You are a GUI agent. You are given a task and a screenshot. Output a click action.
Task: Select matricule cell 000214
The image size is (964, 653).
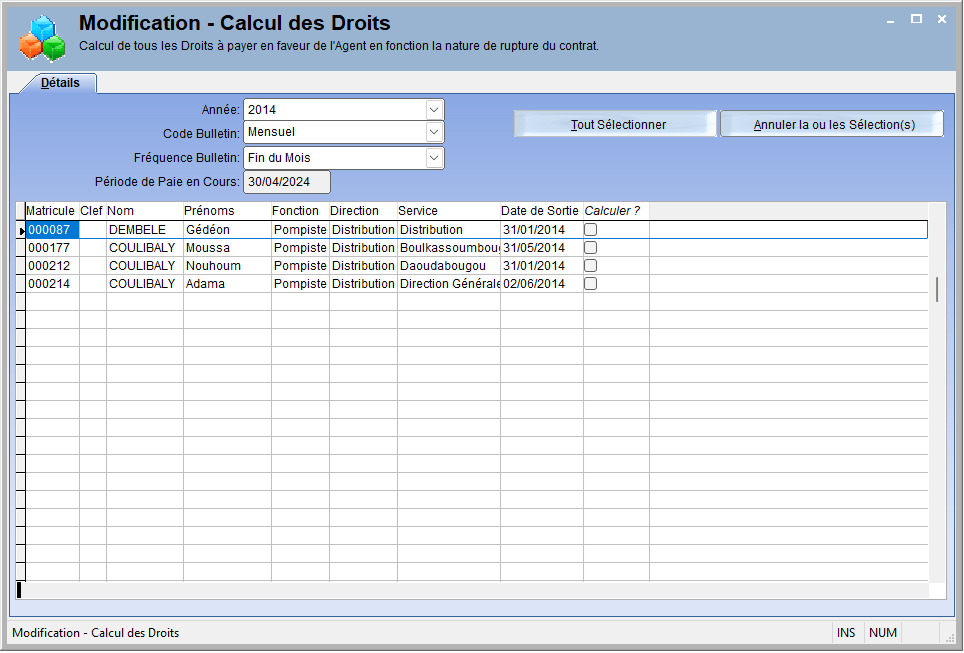[52, 283]
